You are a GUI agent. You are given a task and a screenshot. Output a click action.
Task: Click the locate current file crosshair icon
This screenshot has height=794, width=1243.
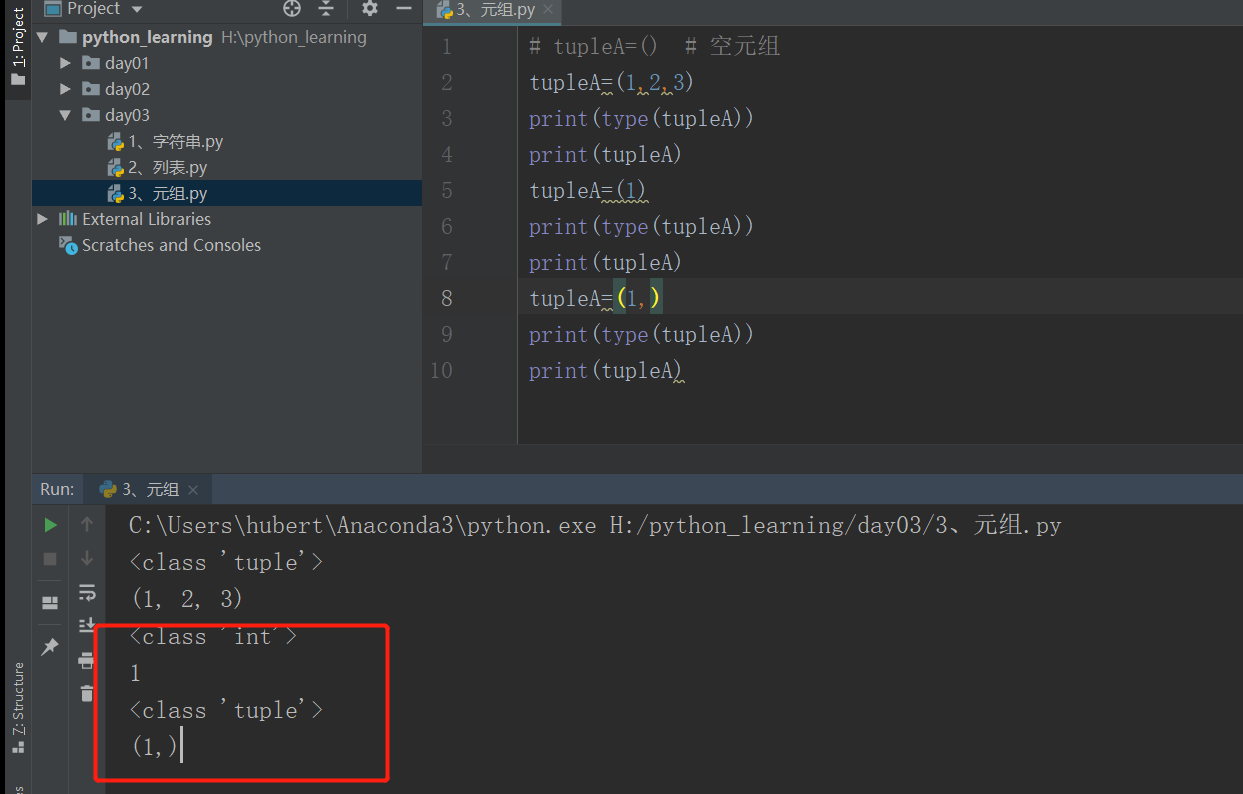point(292,9)
